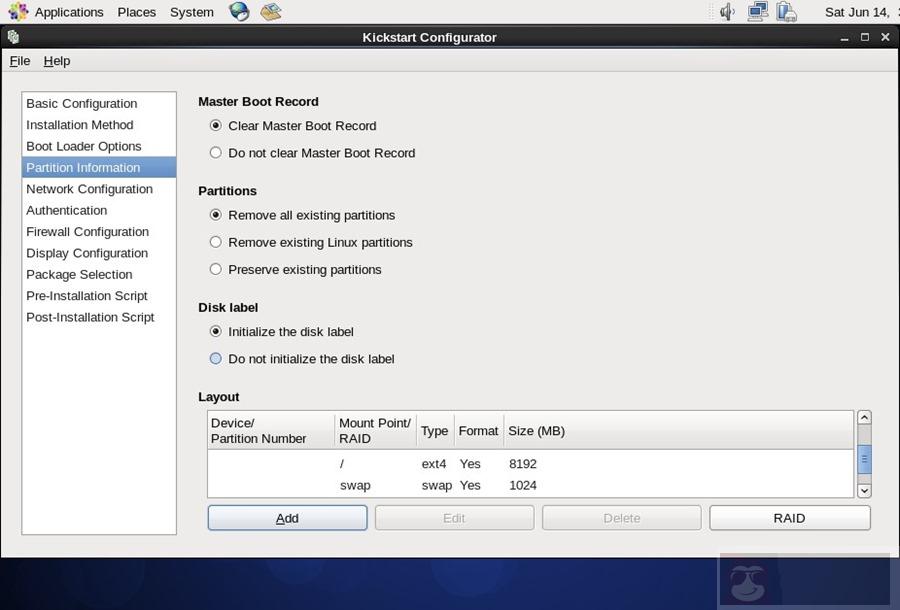Screen dimensions: 900x610
Task: Select "Do not clear Master Boot Record"
Action: pyautogui.click(x=215, y=152)
